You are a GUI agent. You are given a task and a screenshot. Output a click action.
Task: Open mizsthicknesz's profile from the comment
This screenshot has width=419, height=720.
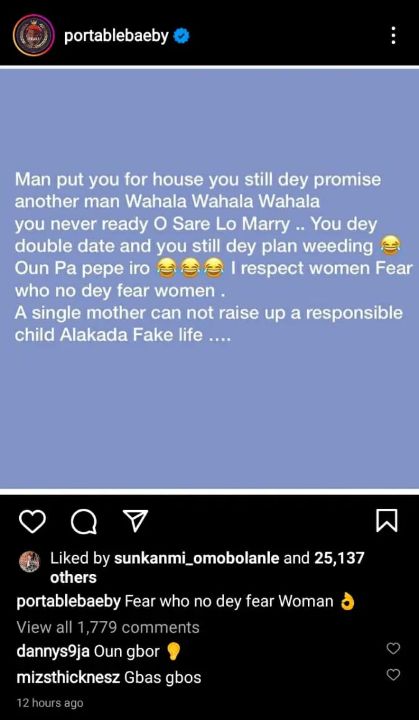[x=68, y=677]
